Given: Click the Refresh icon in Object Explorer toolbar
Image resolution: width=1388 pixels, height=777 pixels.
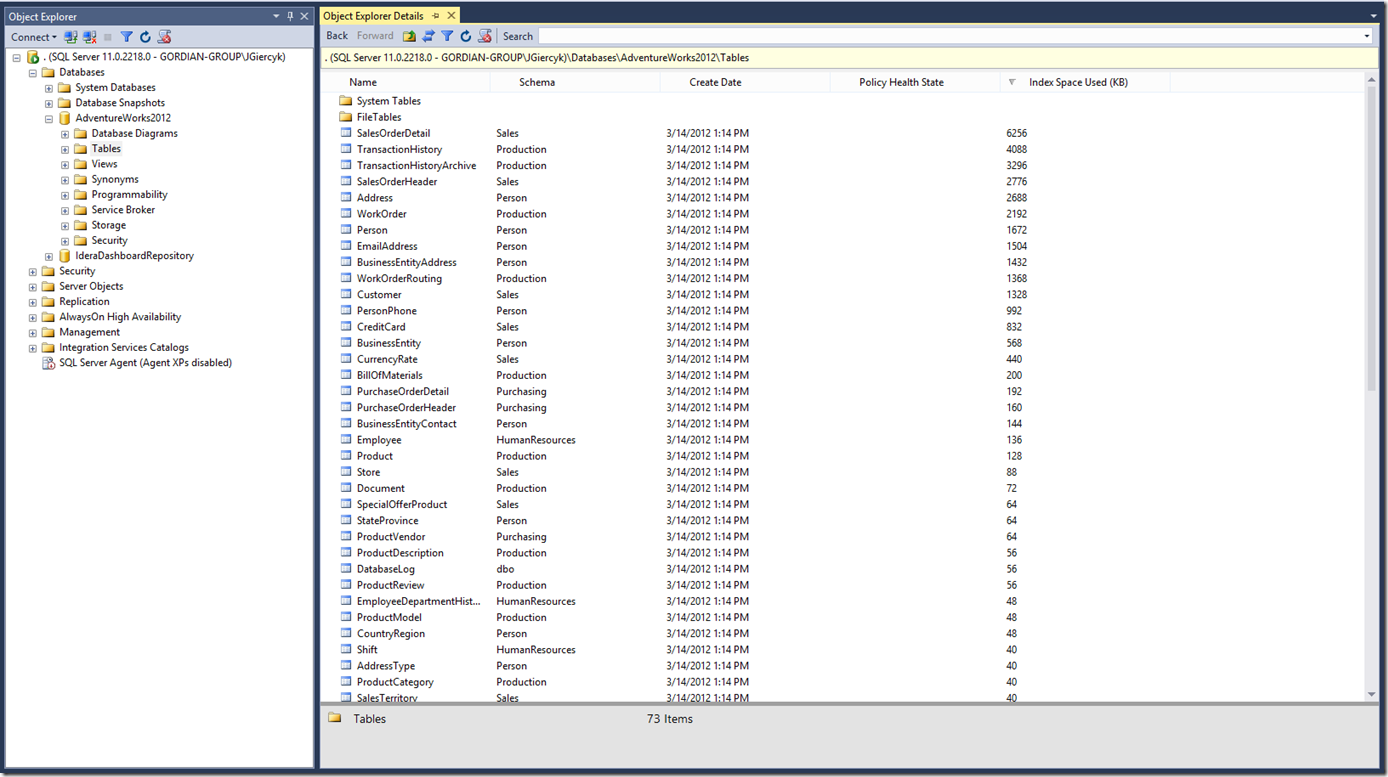Looking at the screenshot, I should pyautogui.click(x=145, y=37).
